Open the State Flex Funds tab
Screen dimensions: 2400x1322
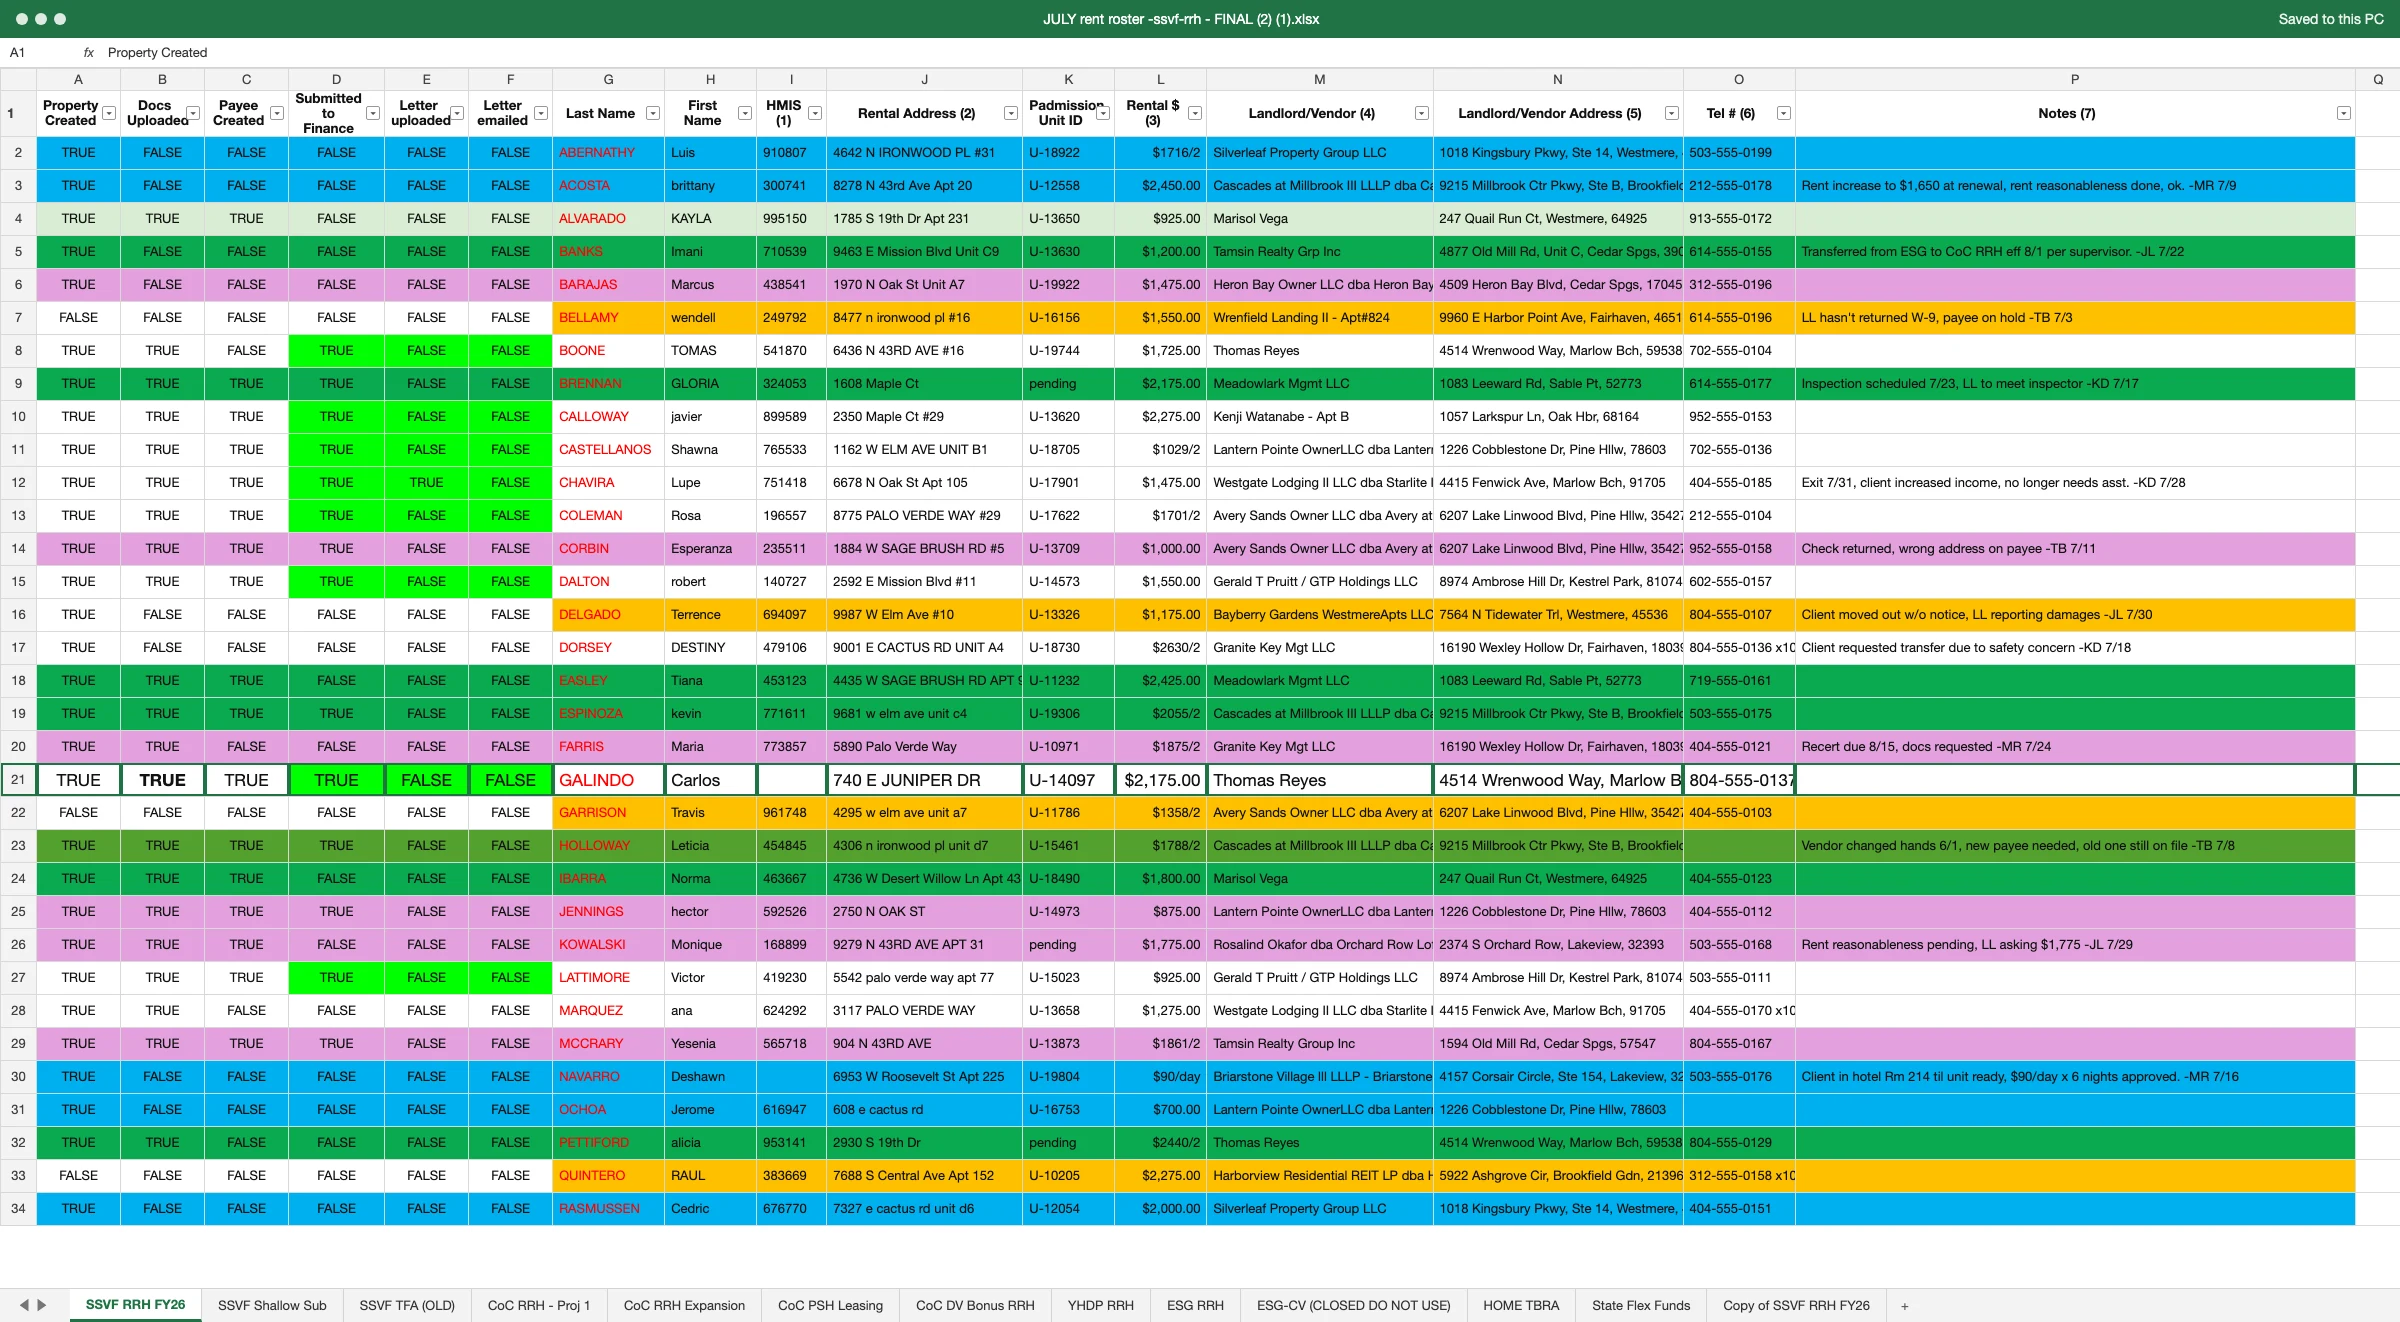click(x=1641, y=1305)
